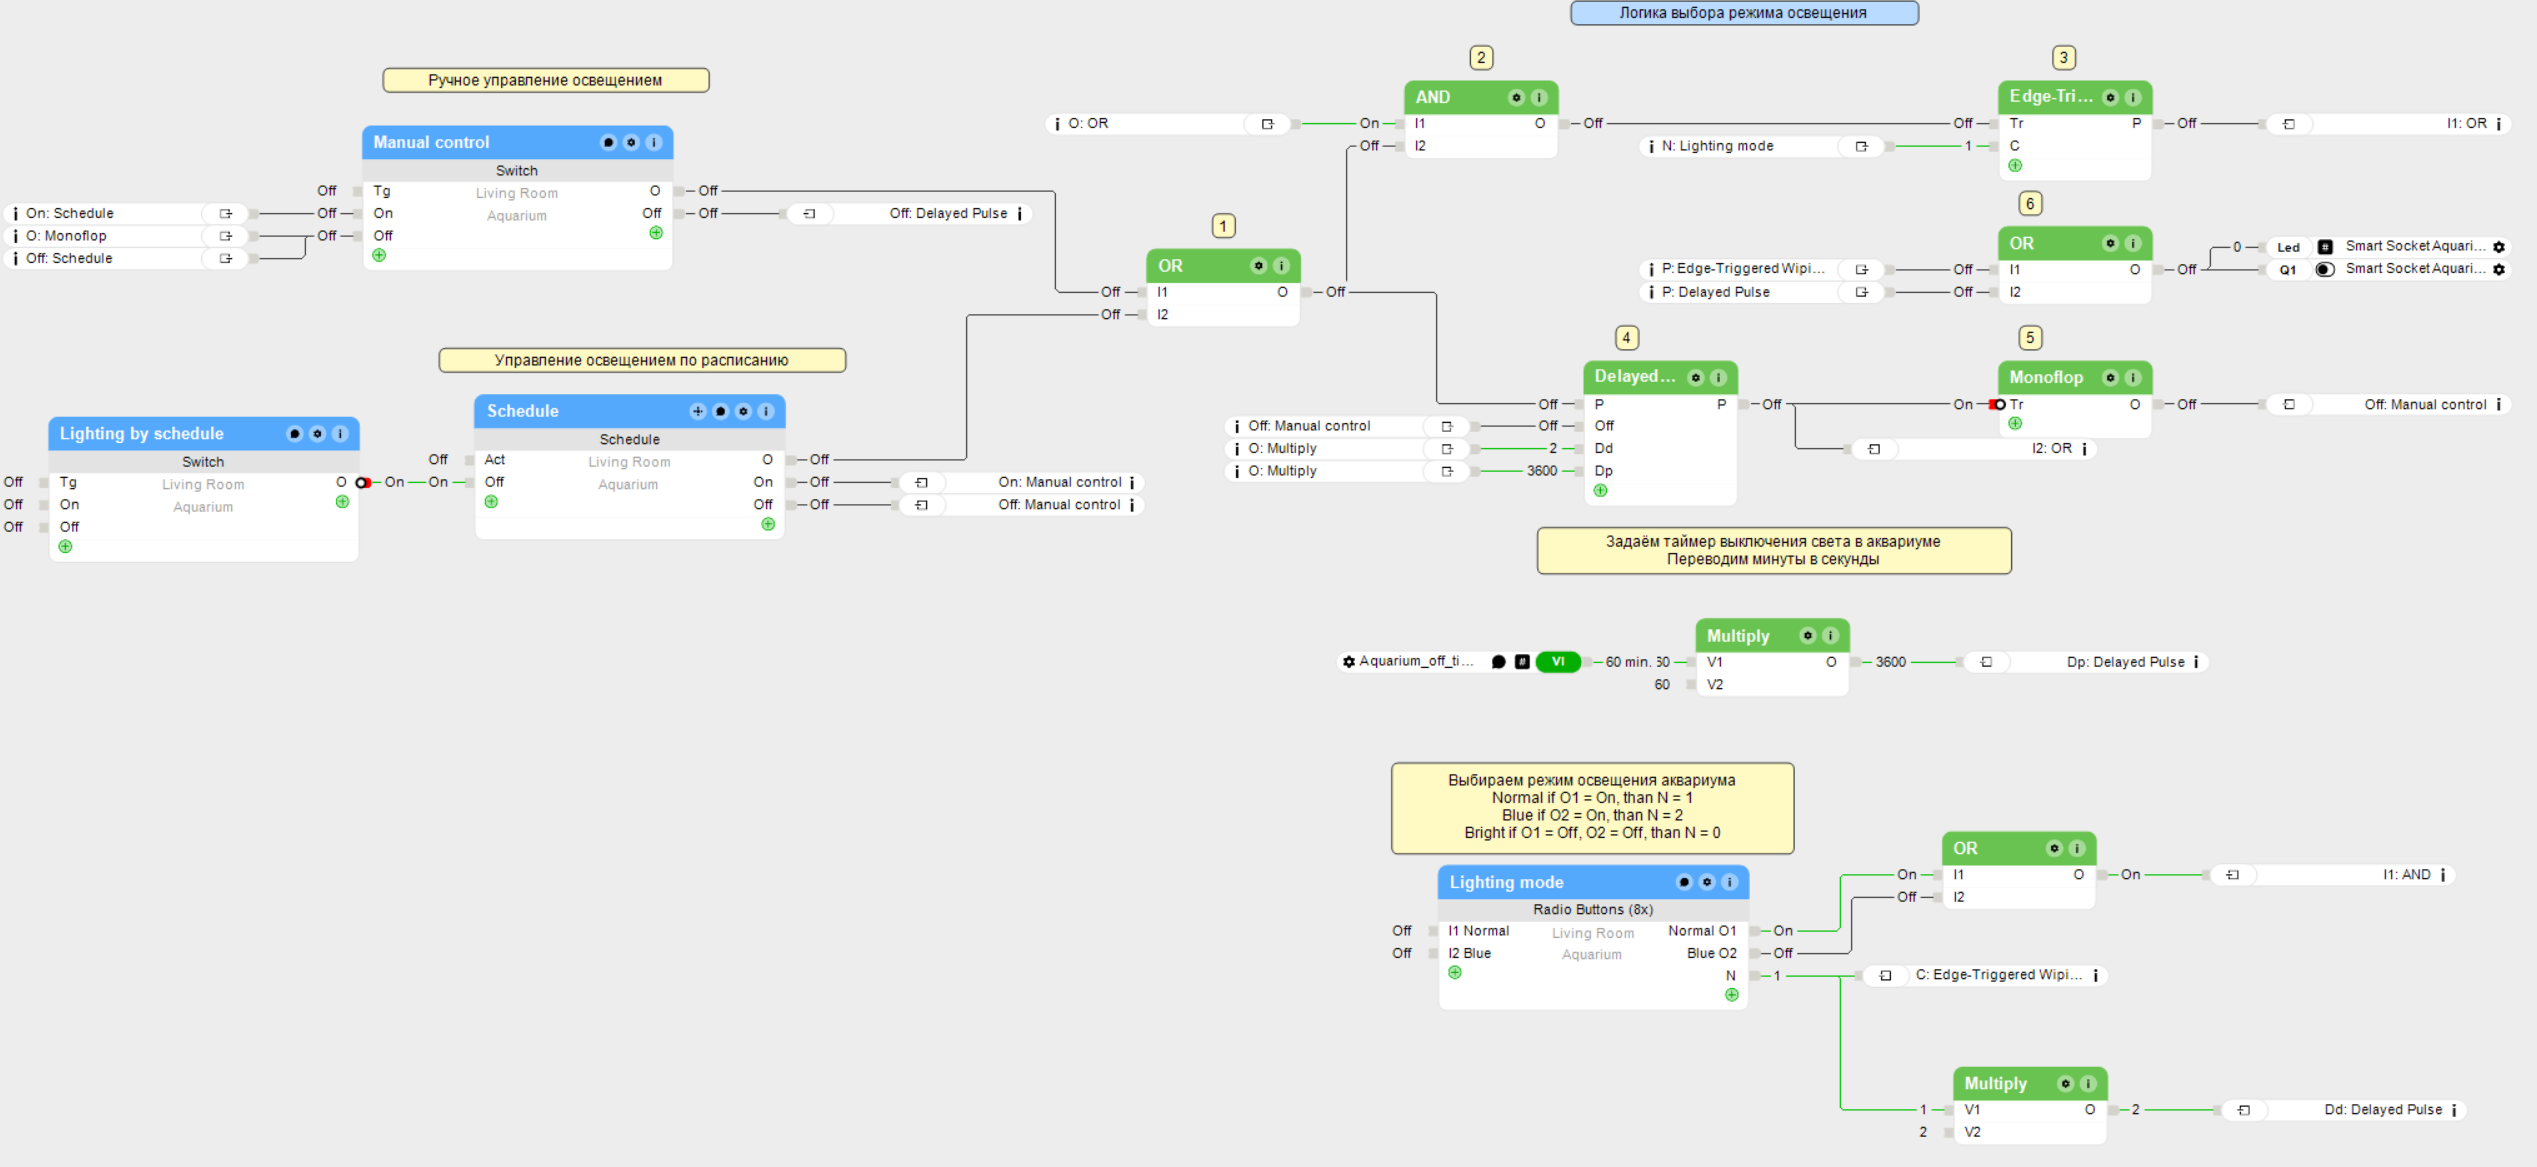The height and width of the screenshot is (1167, 2537).
Task: Click gear icon on Smart Socket Q1 output
Action: [x=2499, y=269]
